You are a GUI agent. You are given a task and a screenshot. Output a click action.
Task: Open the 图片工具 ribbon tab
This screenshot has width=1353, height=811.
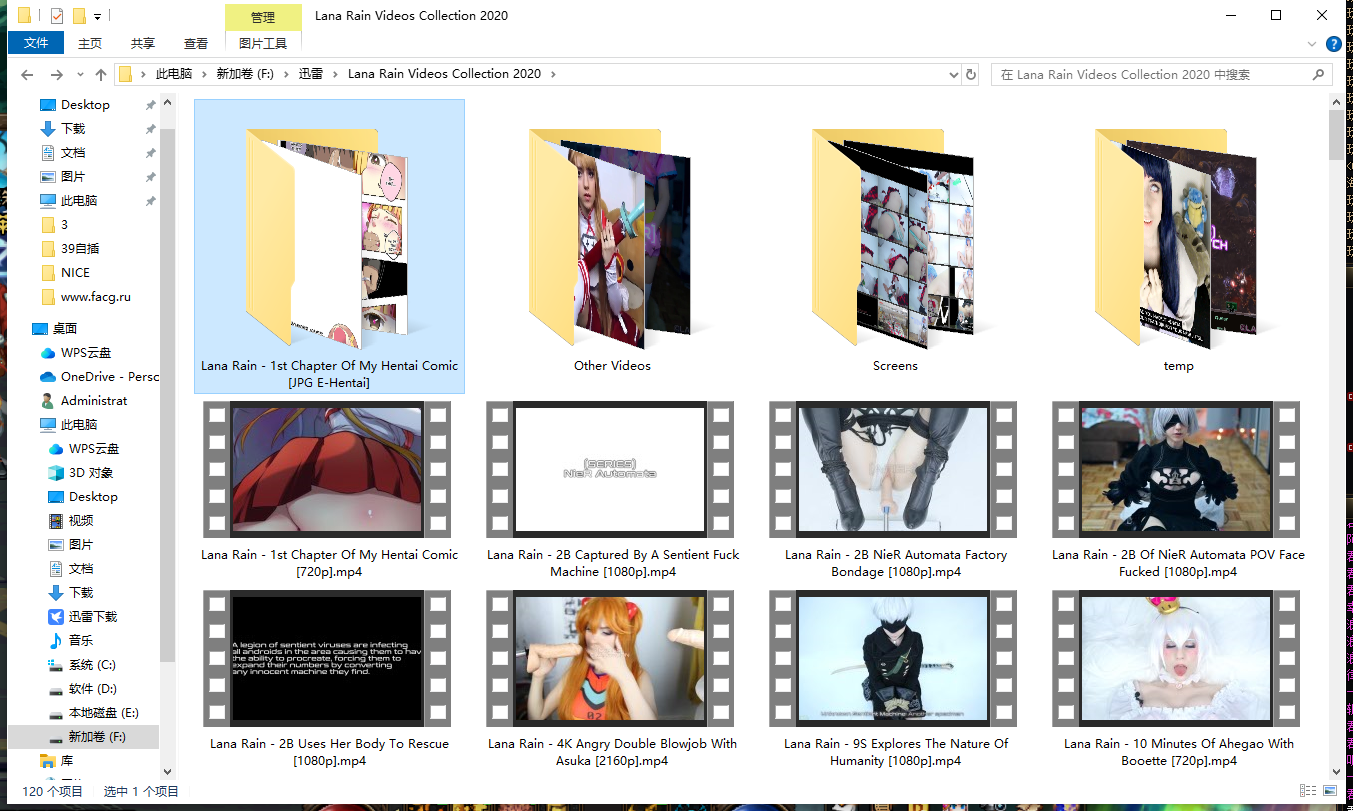point(263,43)
